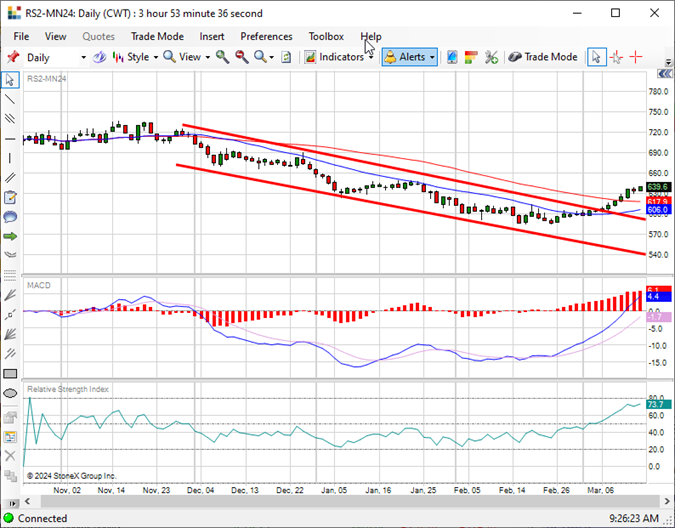The height and width of the screenshot is (528, 675).
Task: Activate the arrow pointer cursor mode
Action: pos(596,57)
